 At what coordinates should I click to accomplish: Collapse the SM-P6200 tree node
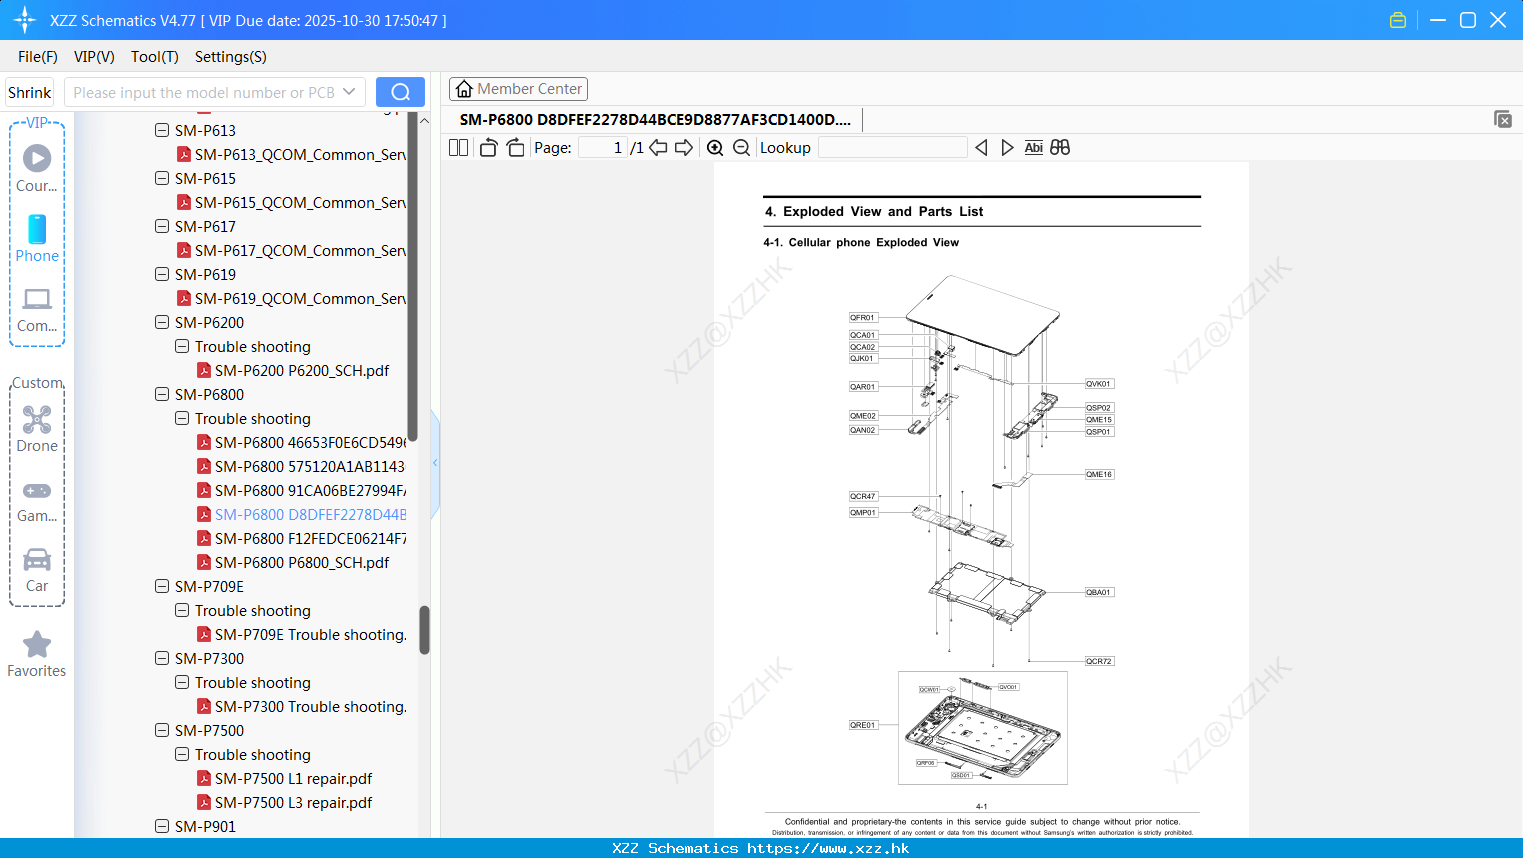pyautogui.click(x=162, y=322)
